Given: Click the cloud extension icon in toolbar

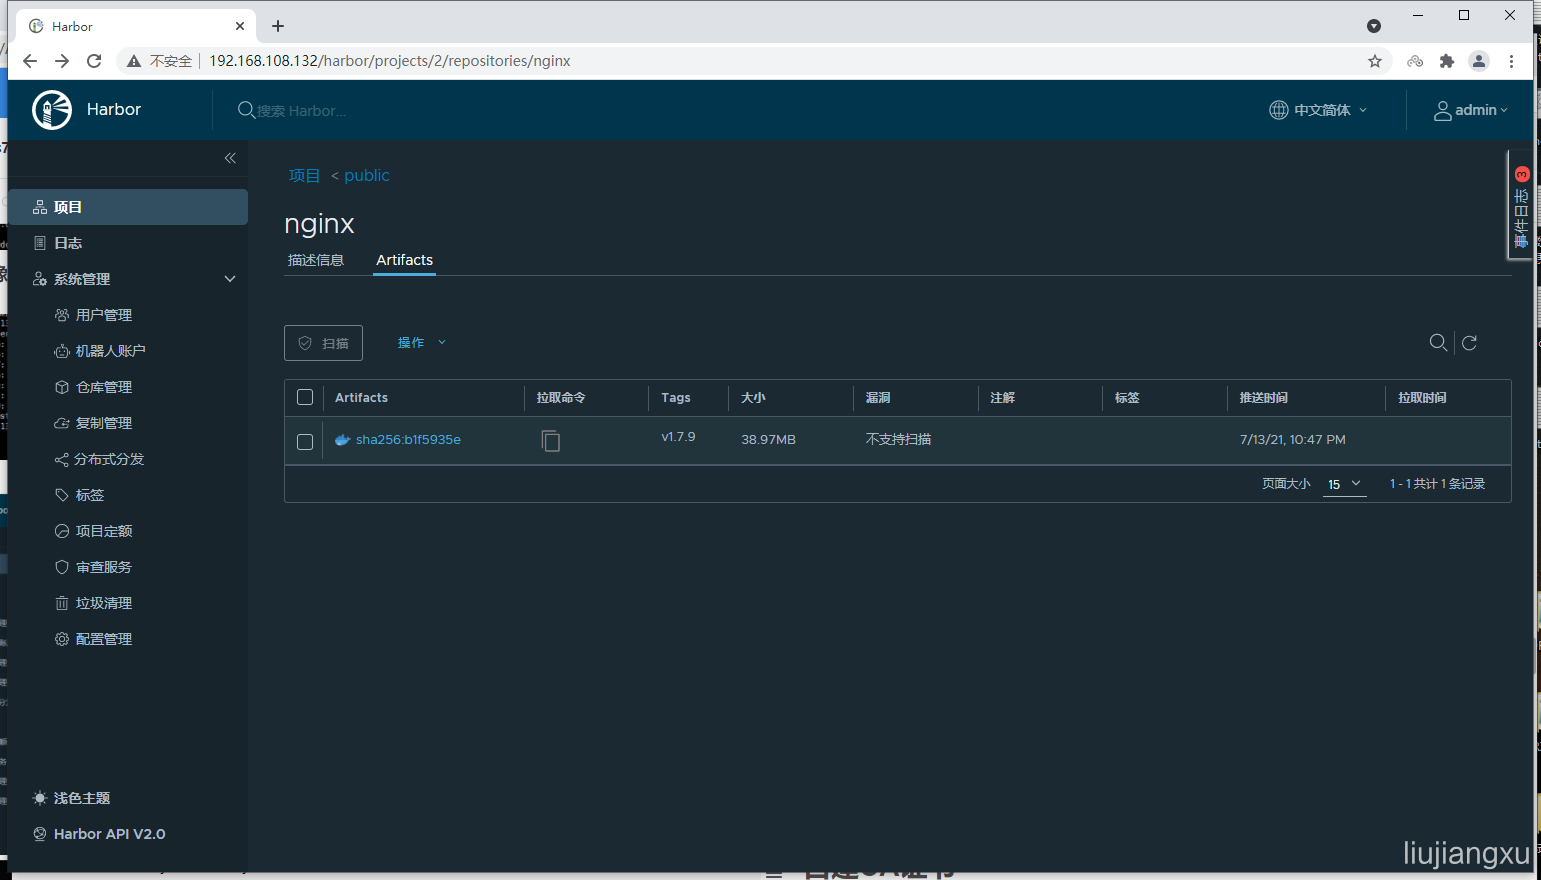Looking at the screenshot, I should pos(1415,61).
